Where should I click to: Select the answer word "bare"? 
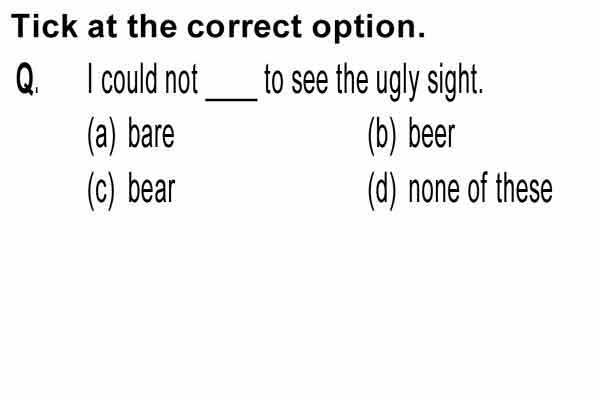[151, 134]
